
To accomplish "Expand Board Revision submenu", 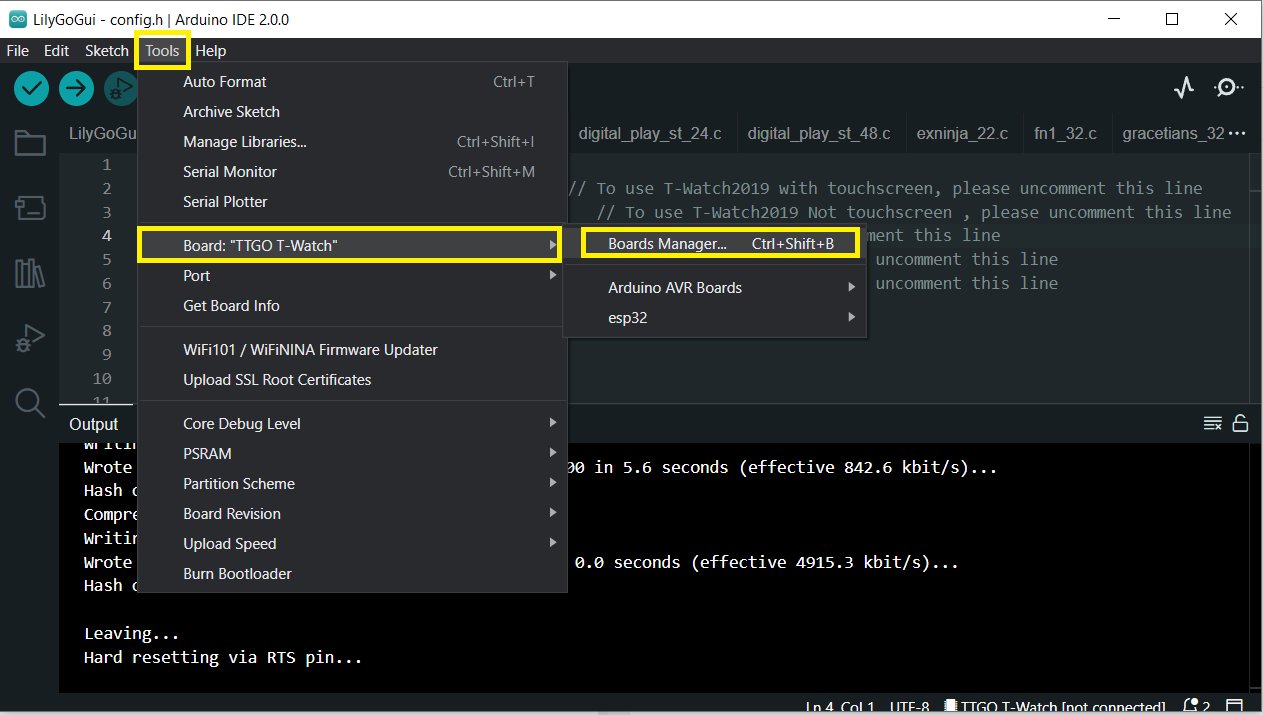I will [x=352, y=514].
